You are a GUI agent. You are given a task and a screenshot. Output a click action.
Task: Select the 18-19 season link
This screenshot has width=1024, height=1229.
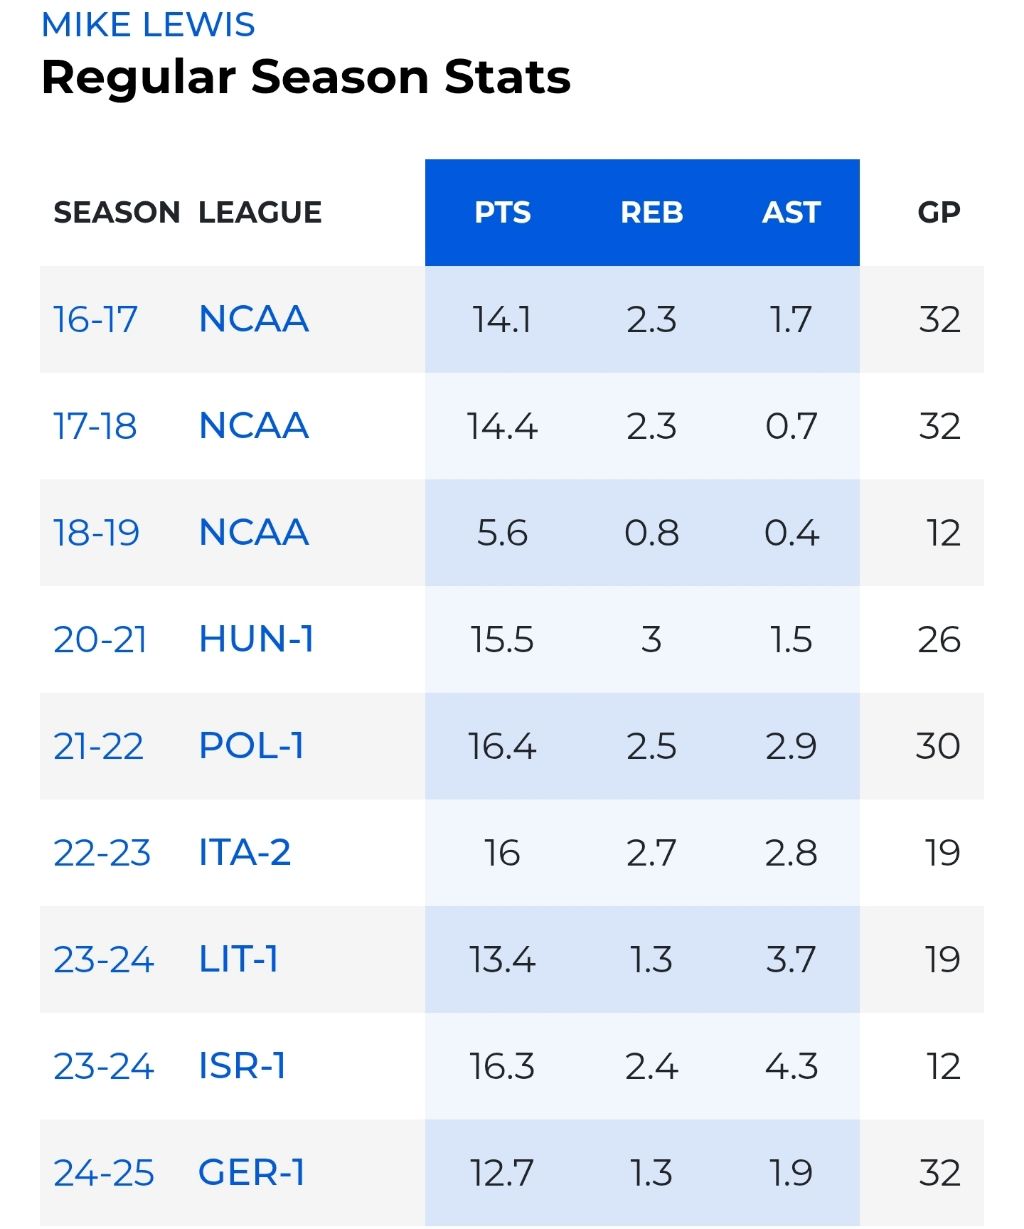[x=96, y=533]
